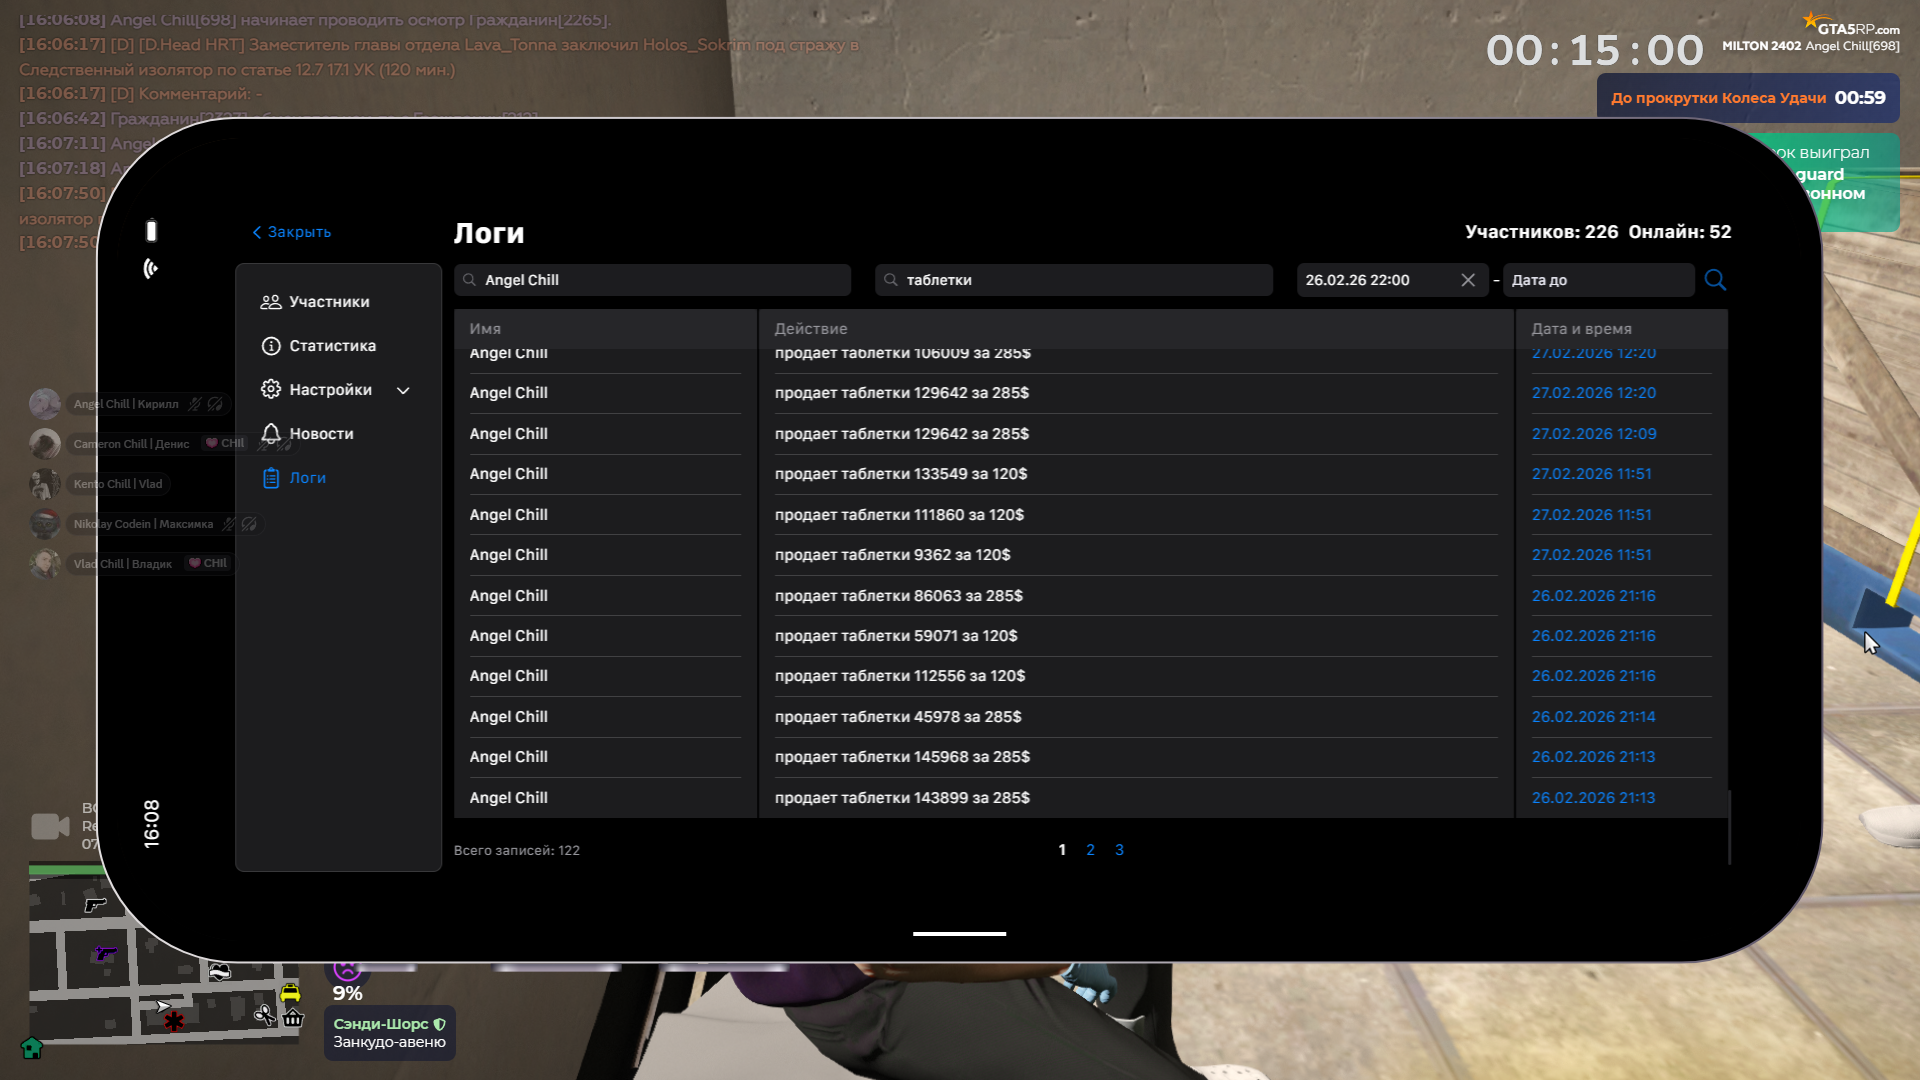Expand the Настройки settings chevron
Screen dimensions: 1920x1080
tap(403, 391)
